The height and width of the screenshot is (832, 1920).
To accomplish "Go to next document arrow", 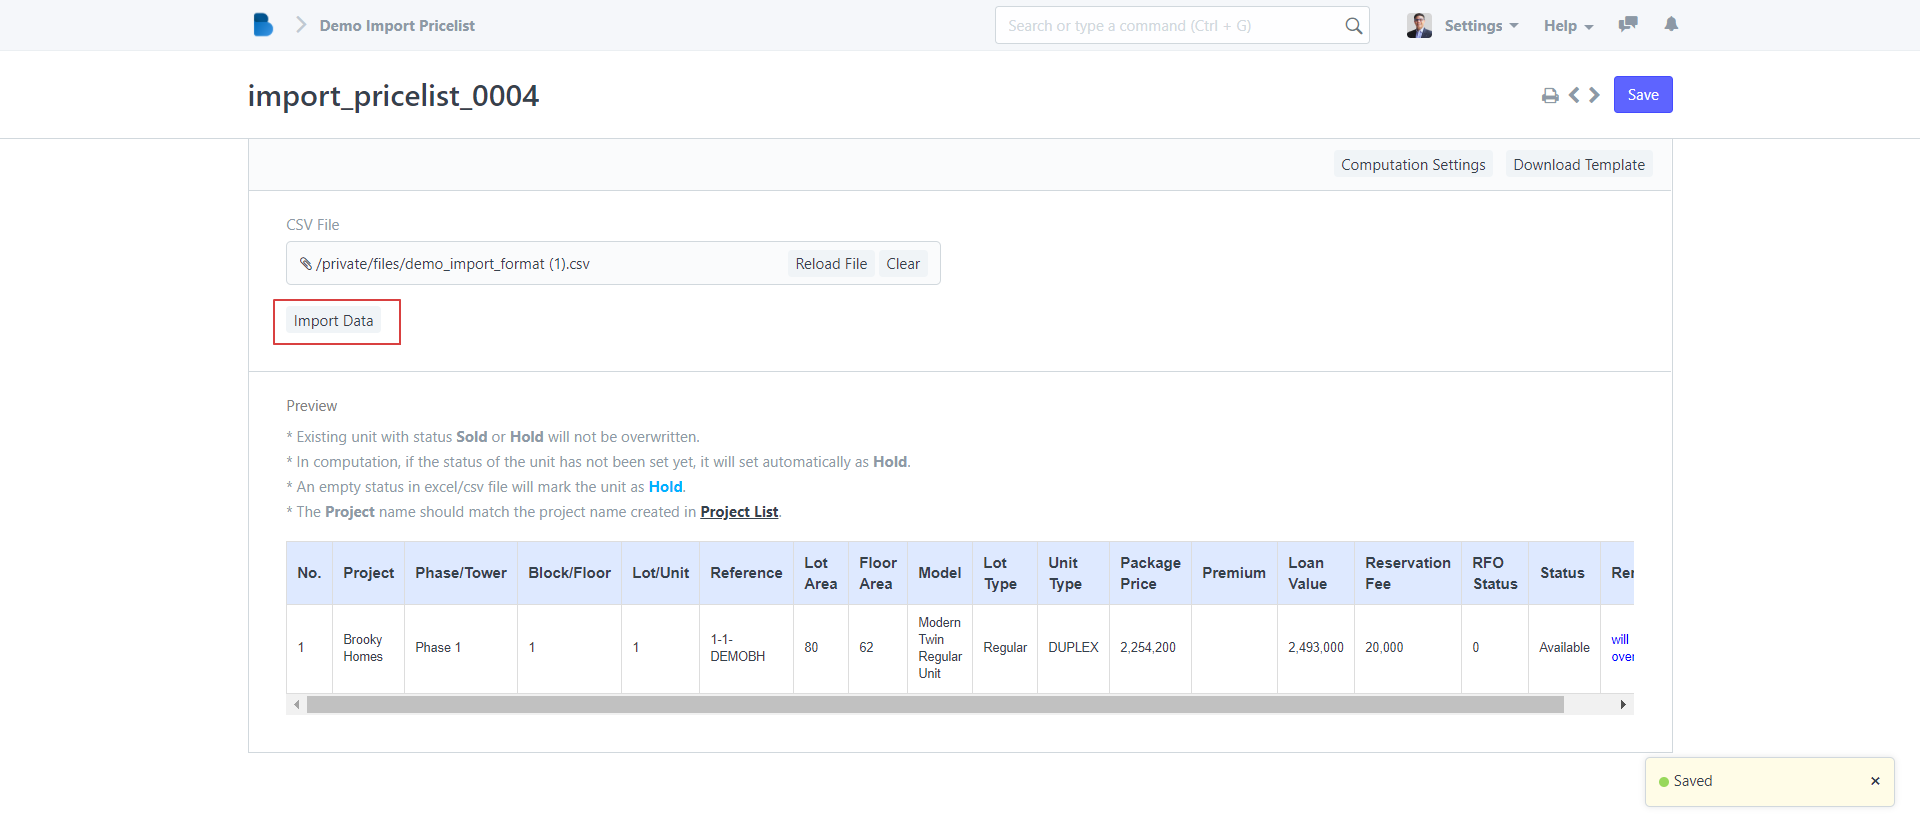I will pyautogui.click(x=1595, y=95).
